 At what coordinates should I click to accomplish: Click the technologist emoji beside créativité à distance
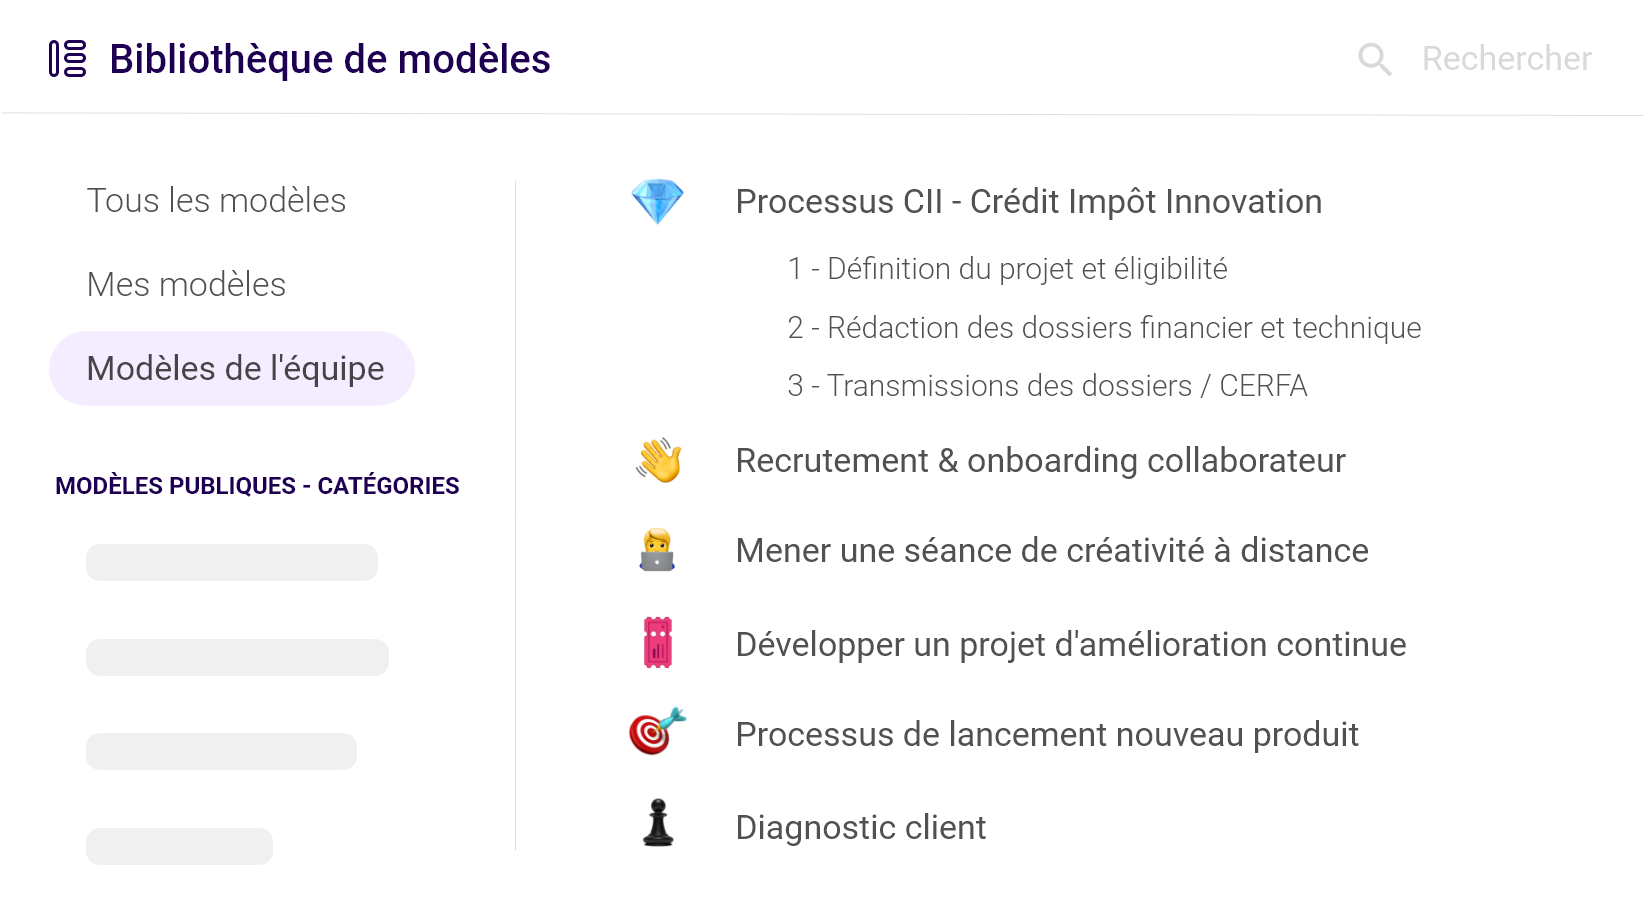657,550
